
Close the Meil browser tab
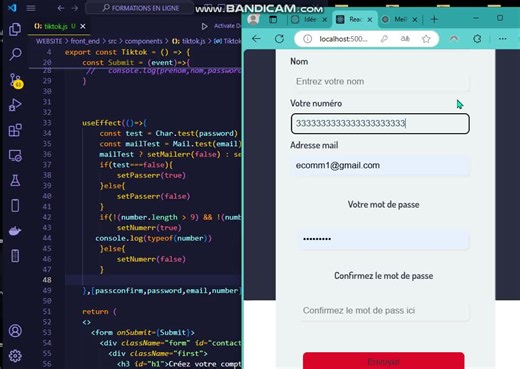tap(415, 20)
